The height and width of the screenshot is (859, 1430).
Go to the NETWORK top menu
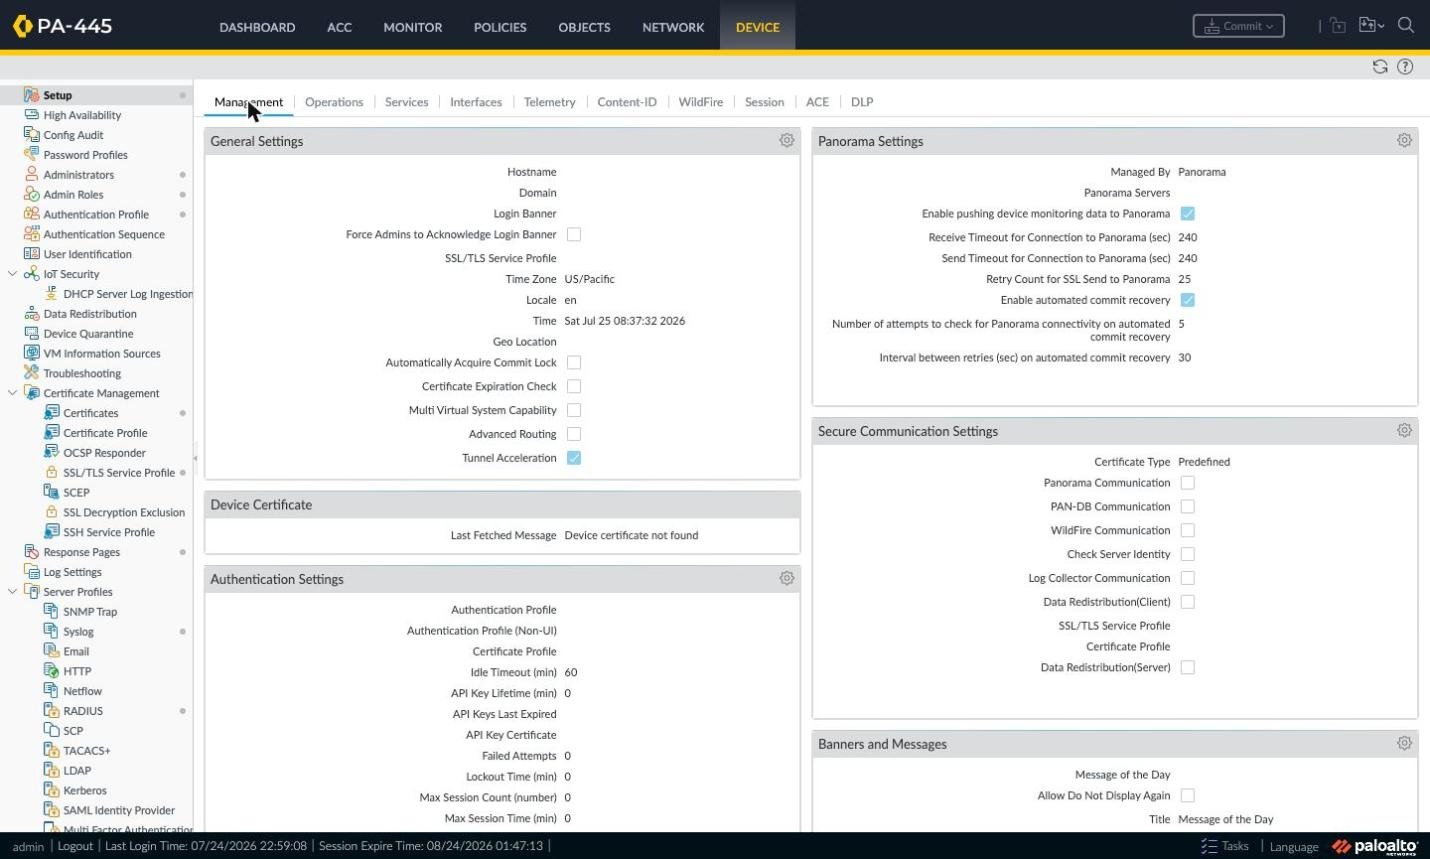pyautogui.click(x=673, y=27)
